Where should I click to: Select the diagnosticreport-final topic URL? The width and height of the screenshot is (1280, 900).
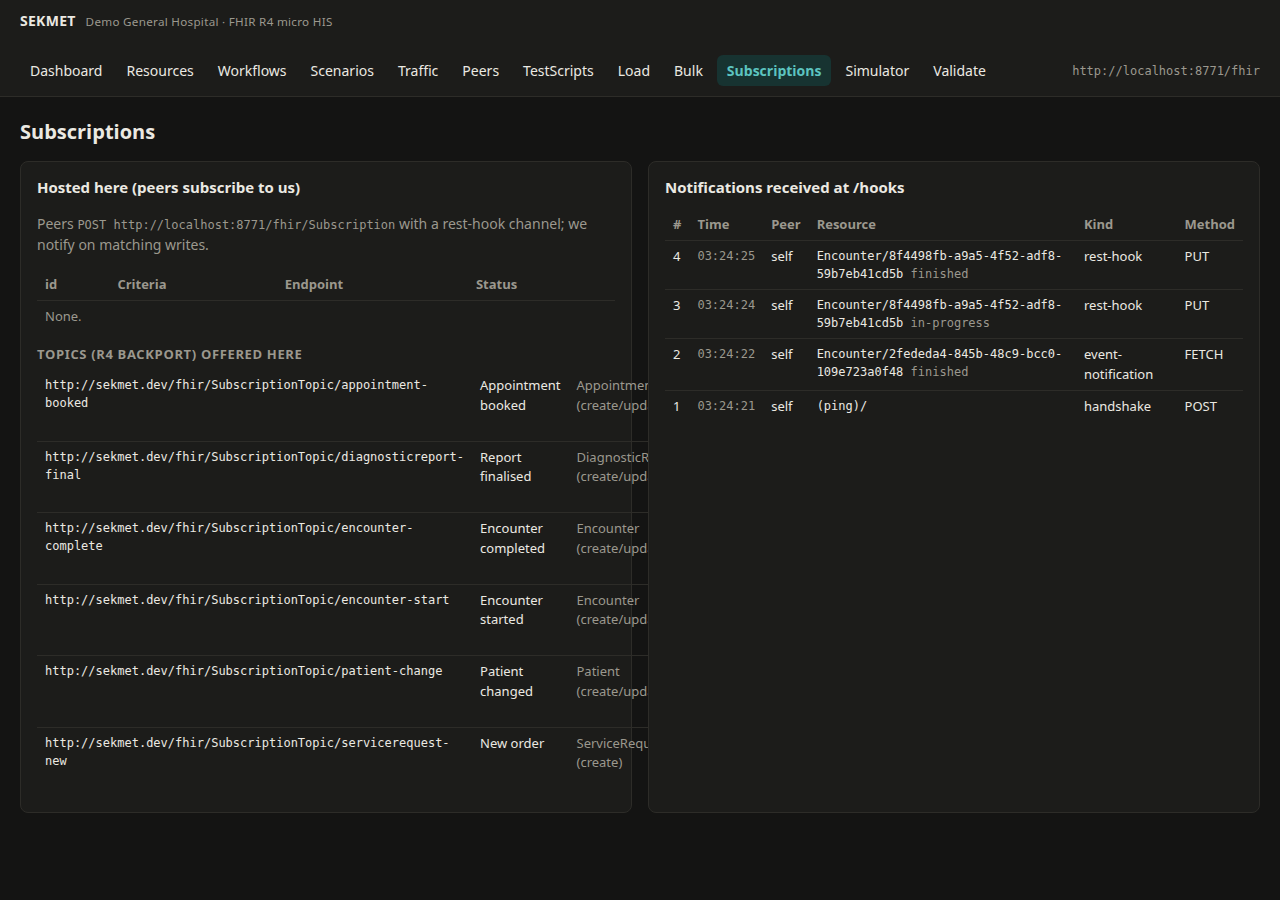coord(254,466)
